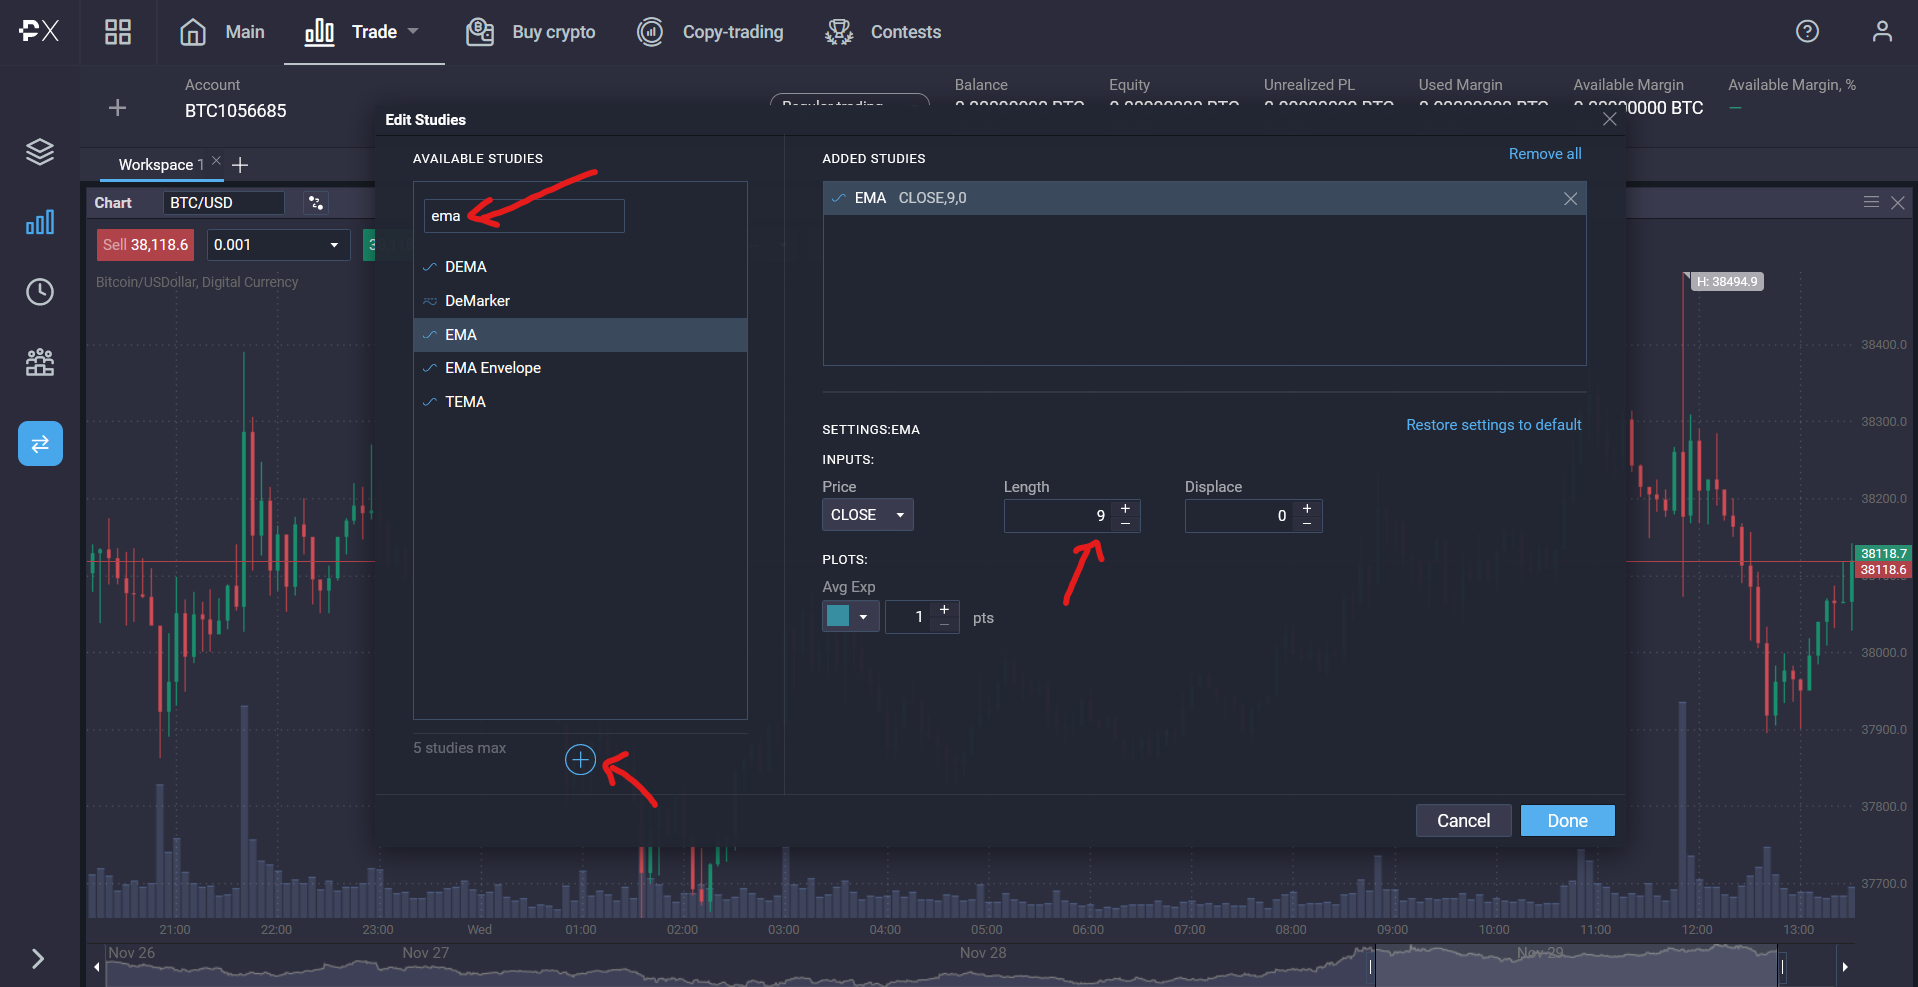Open the bar chart icon in sidebar
The height and width of the screenshot is (987, 1918).
40,222
